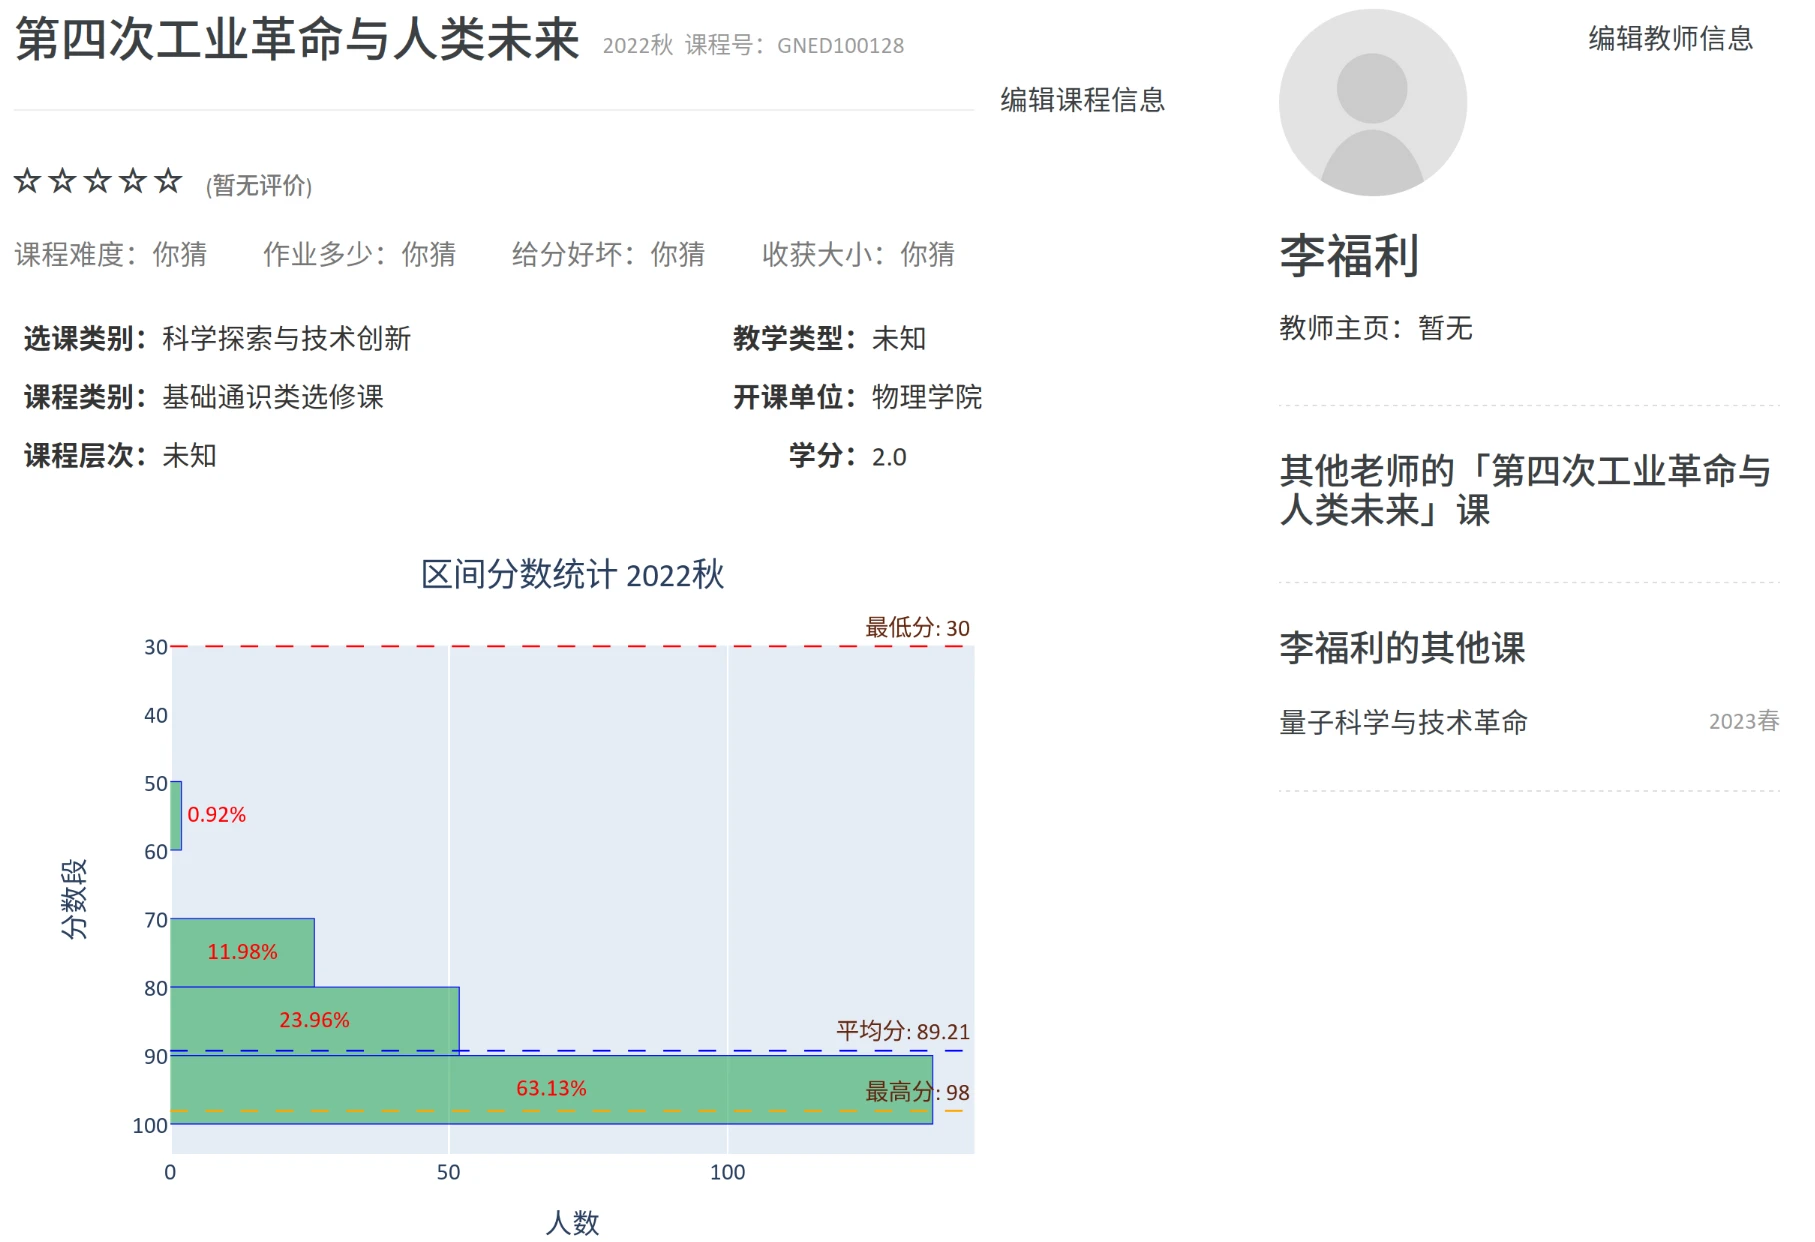Click the 最高分: 98 label

(x=916, y=1092)
